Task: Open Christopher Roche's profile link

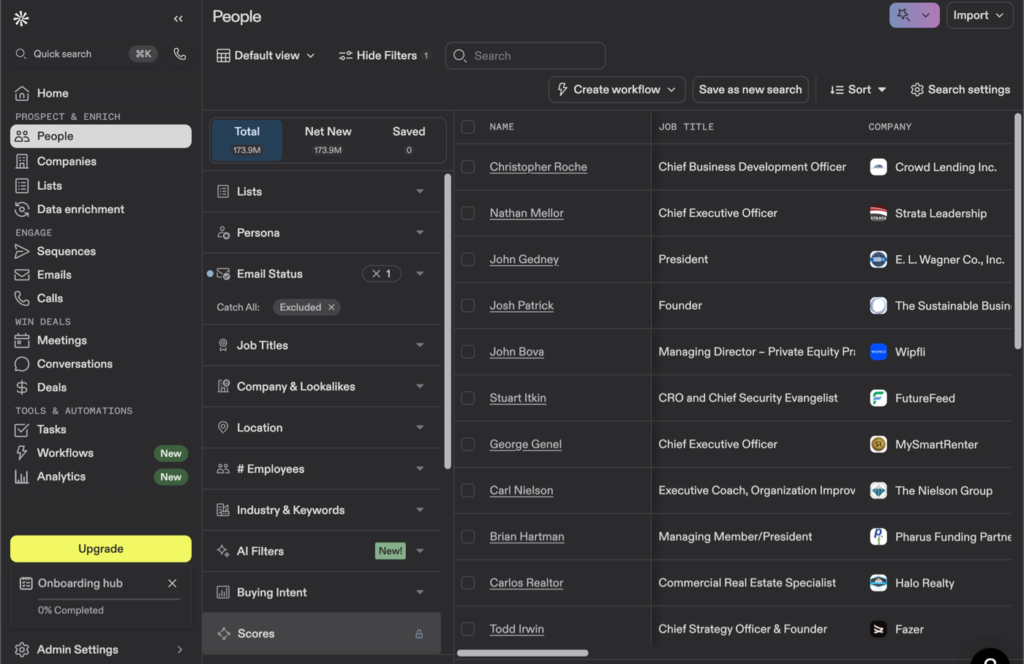Action: coord(538,166)
